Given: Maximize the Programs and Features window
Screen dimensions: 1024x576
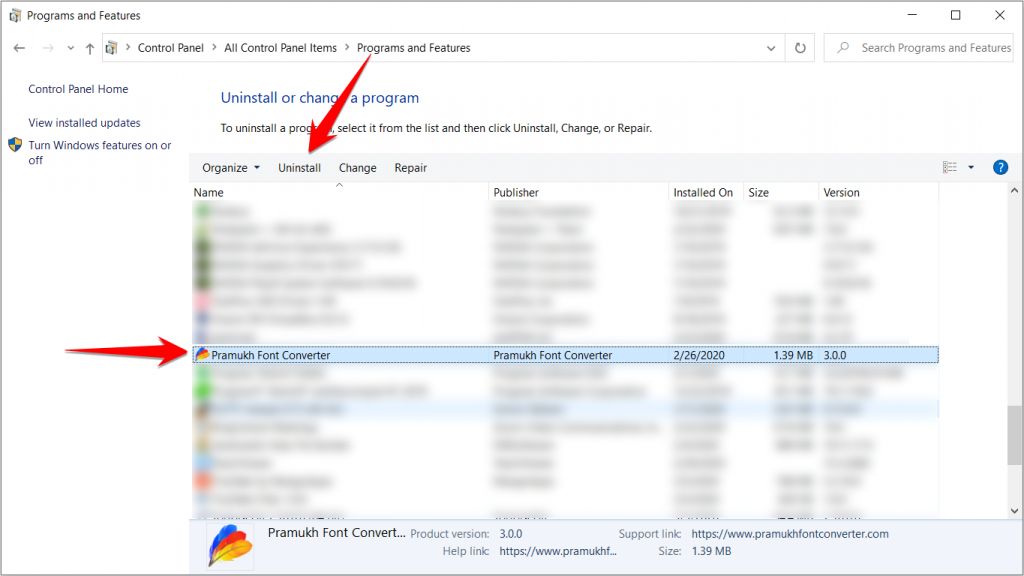Looking at the screenshot, I should coord(955,15).
